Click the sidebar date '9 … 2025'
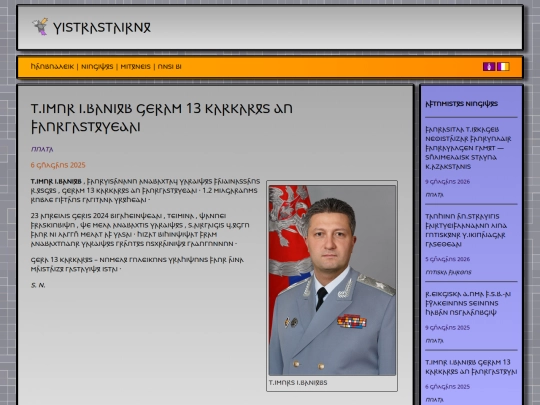Screen dimensions: 540x405 tap(447, 328)
